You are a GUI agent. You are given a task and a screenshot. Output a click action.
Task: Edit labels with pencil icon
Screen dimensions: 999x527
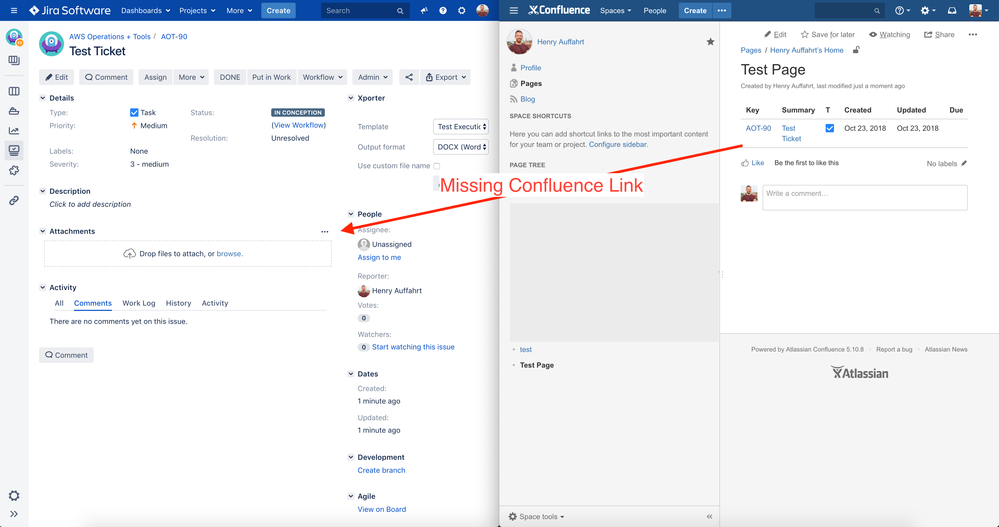(964, 163)
